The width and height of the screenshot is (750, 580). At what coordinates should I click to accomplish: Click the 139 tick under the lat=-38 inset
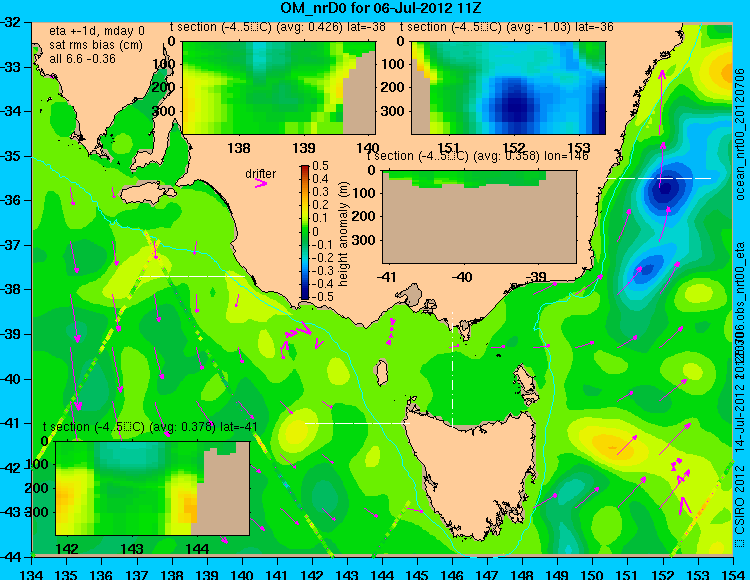point(304,148)
